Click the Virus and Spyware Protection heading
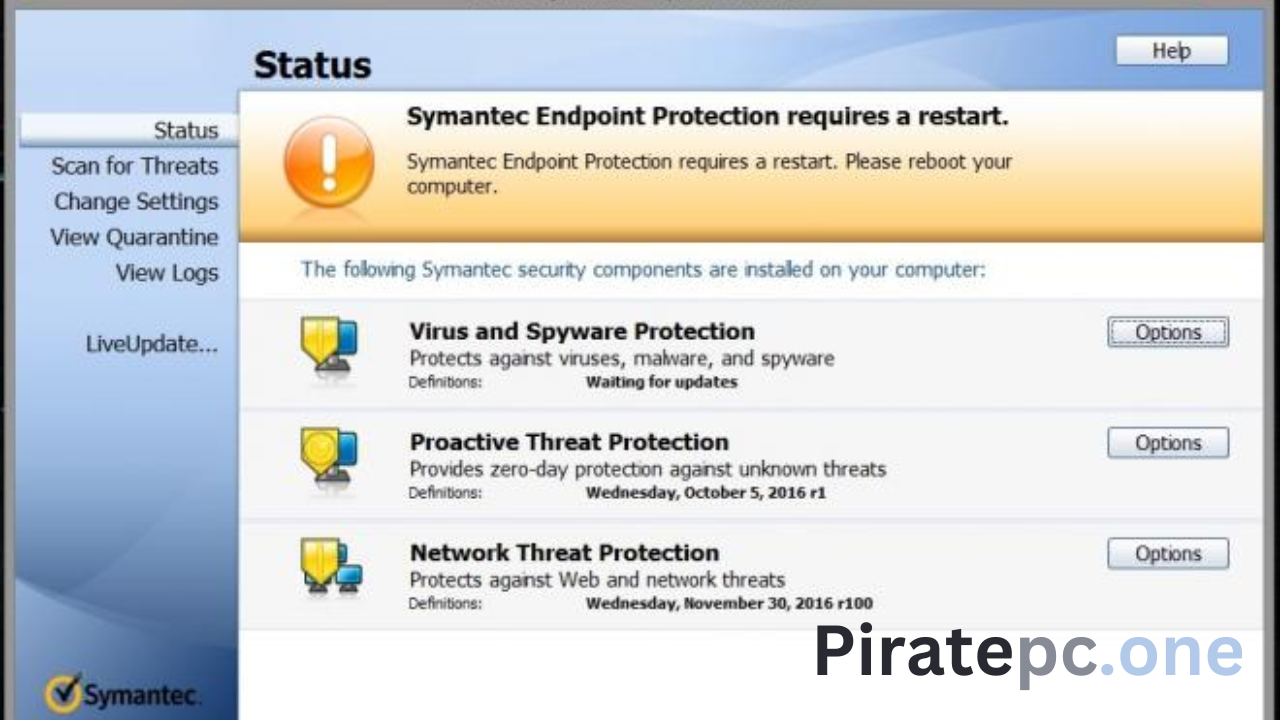Image resolution: width=1280 pixels, height=720 pixels. (582, 331)
